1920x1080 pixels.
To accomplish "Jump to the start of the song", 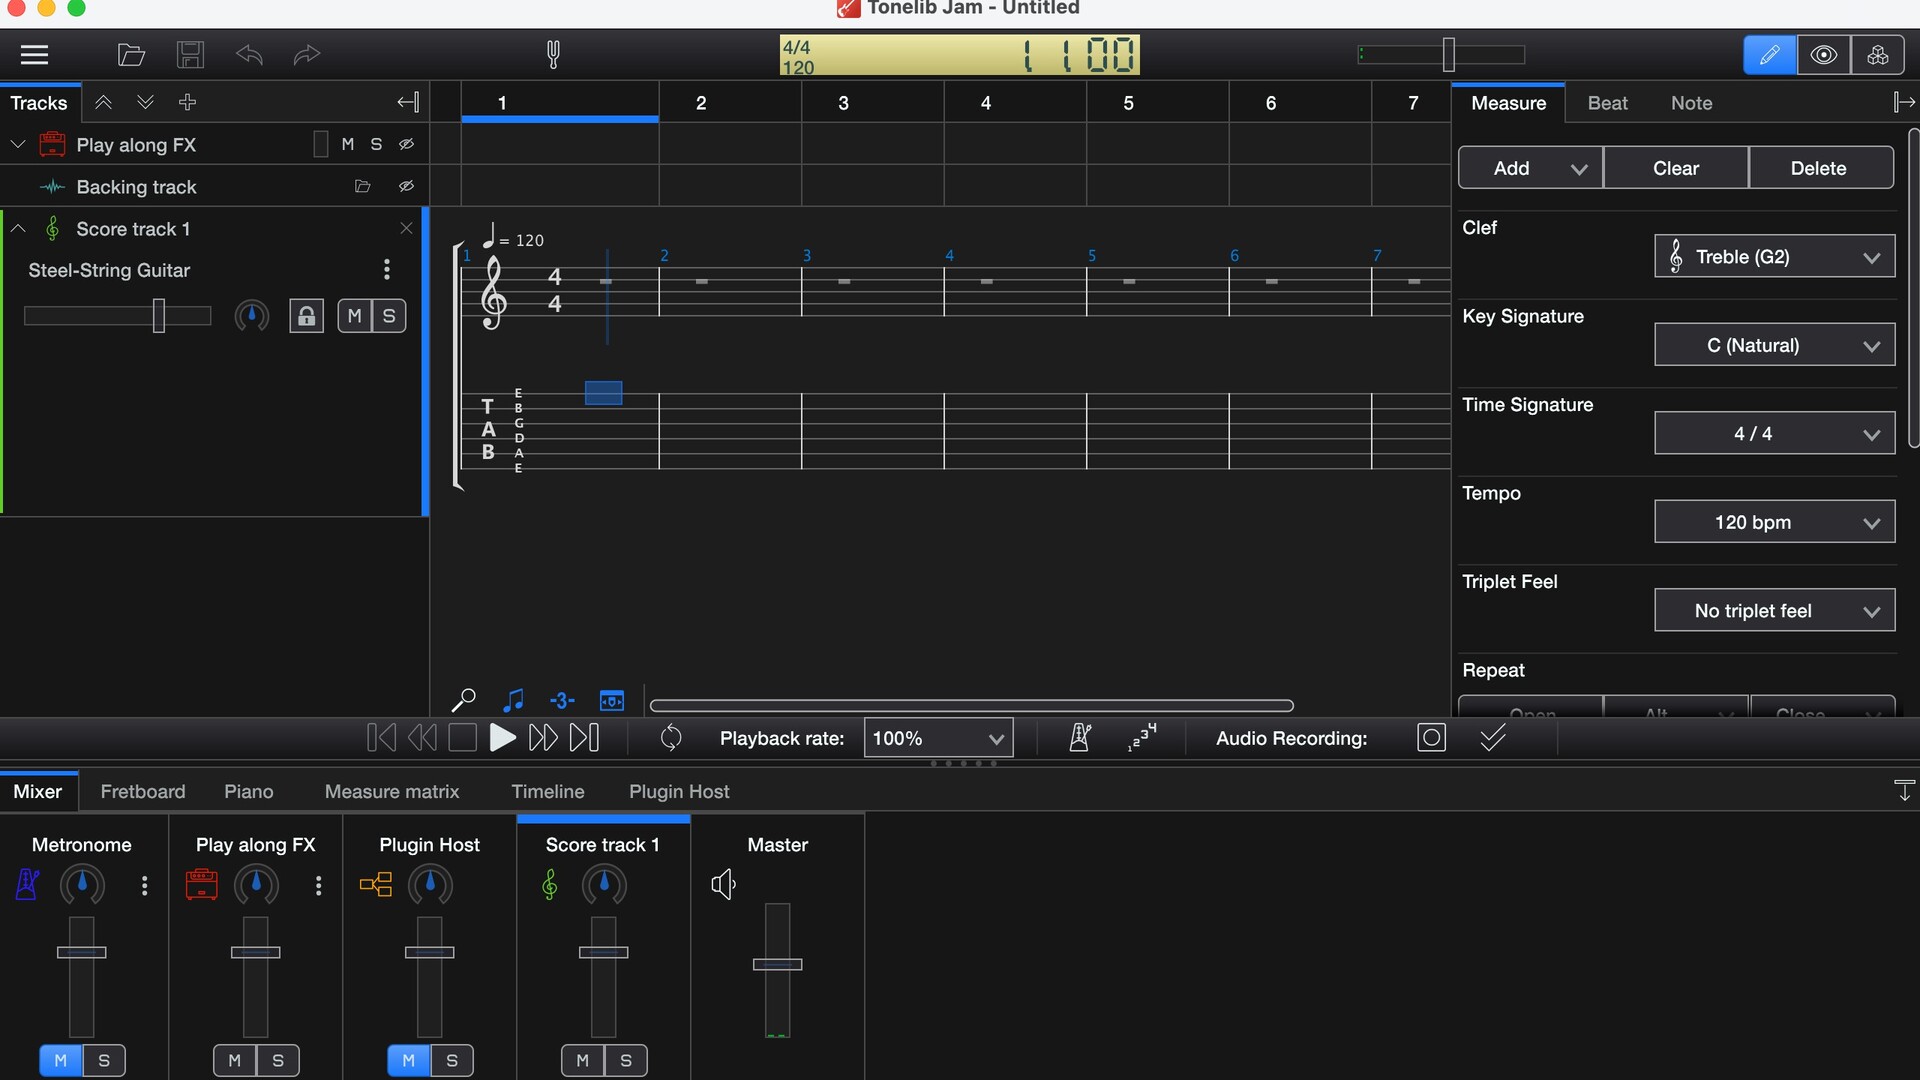I will pyautogui.click(x=381, y=739).
